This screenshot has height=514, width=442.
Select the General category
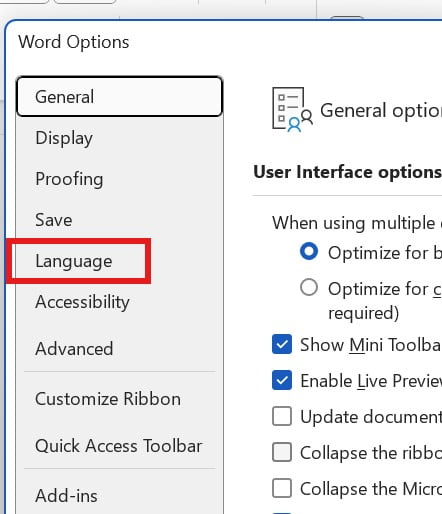point(119,97)
